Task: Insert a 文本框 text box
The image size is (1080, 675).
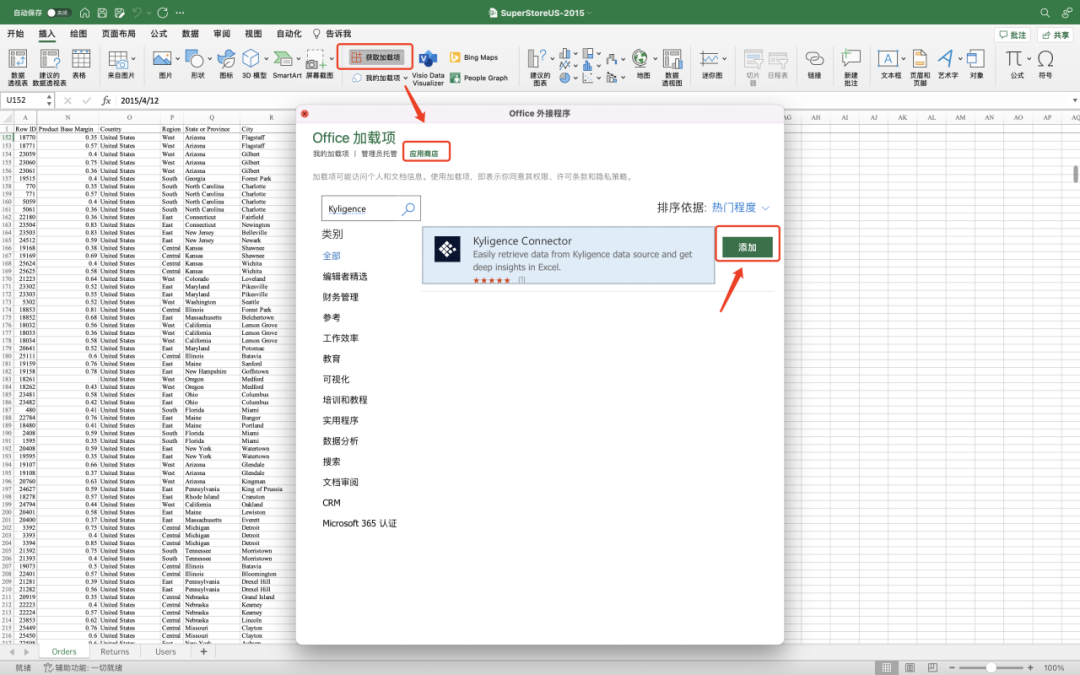Action: tap(890, 64)
